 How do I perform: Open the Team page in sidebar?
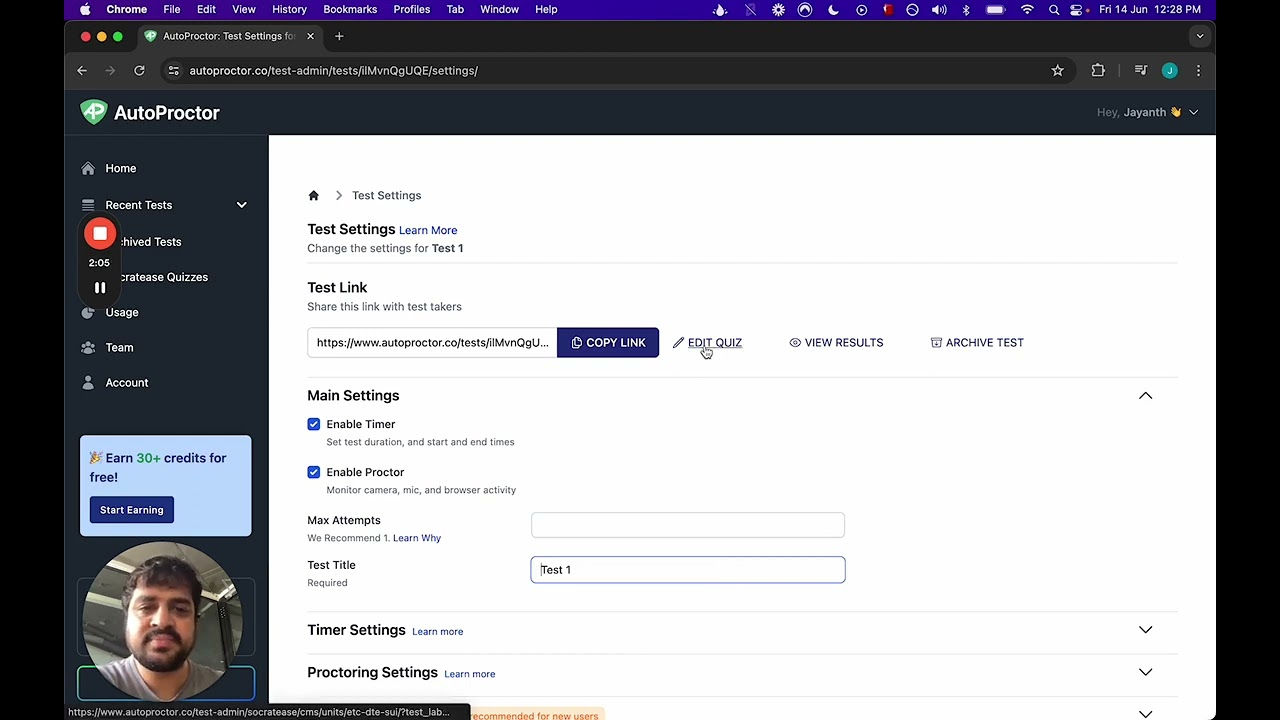click(119, 347)
